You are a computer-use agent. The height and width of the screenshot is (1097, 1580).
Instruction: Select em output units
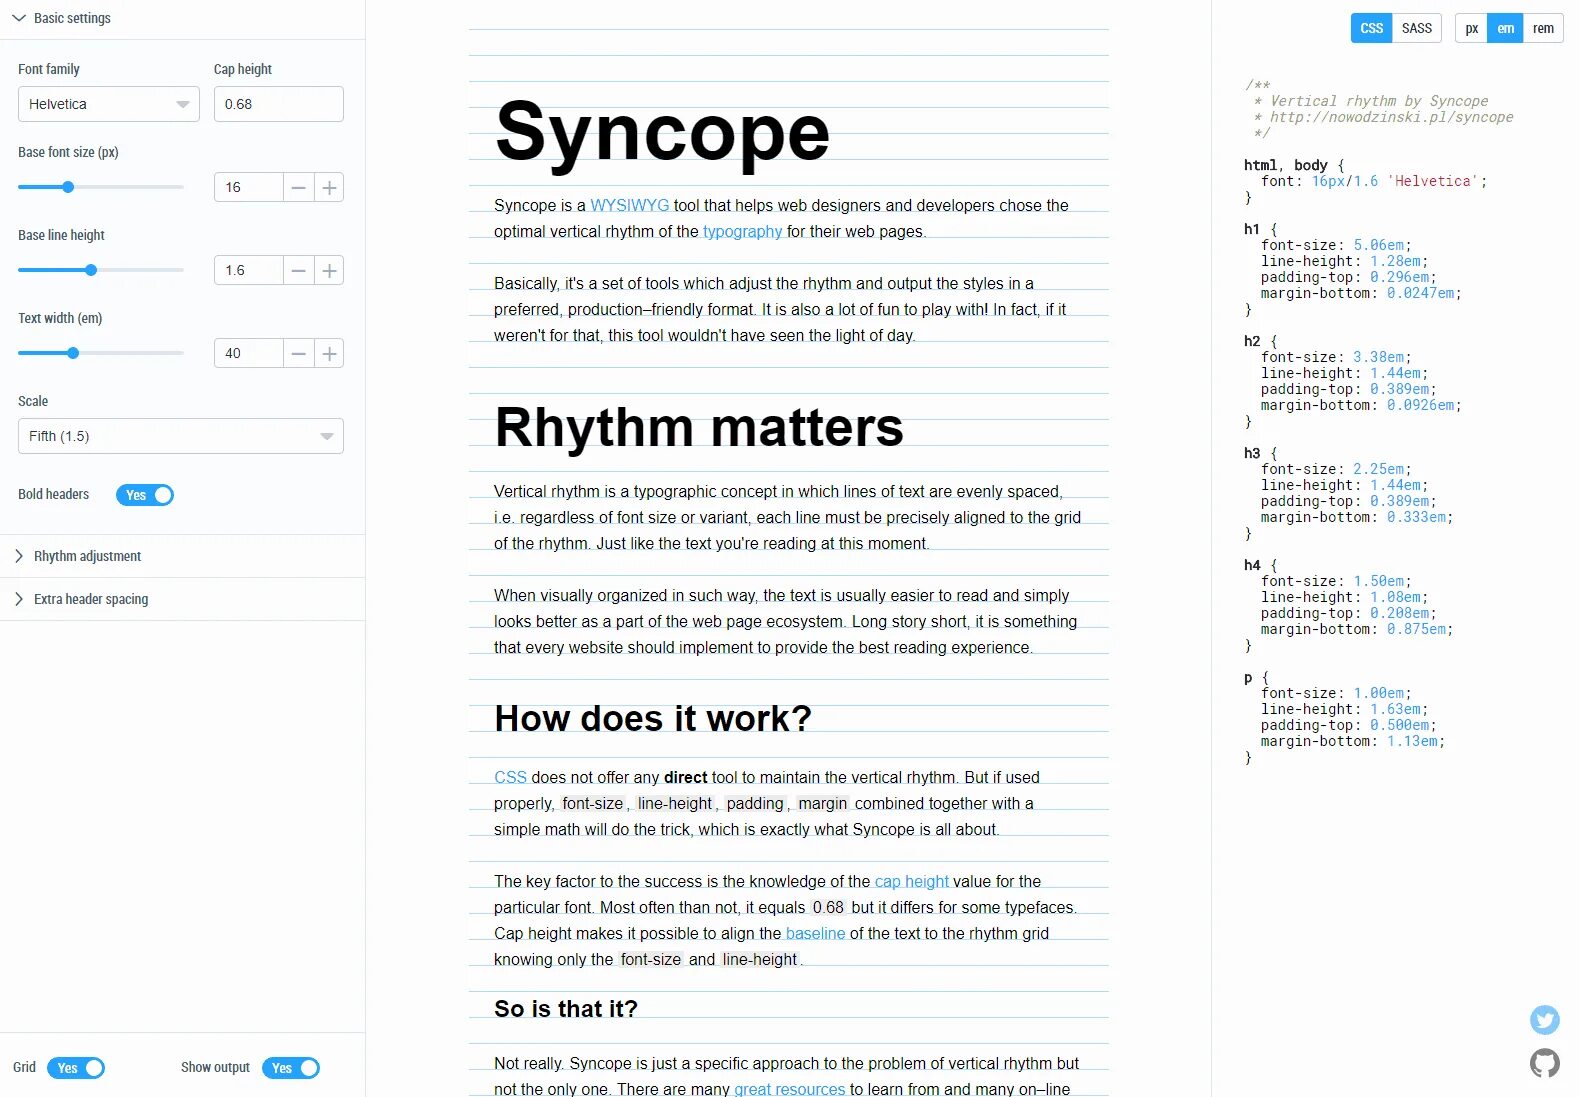1505,28
